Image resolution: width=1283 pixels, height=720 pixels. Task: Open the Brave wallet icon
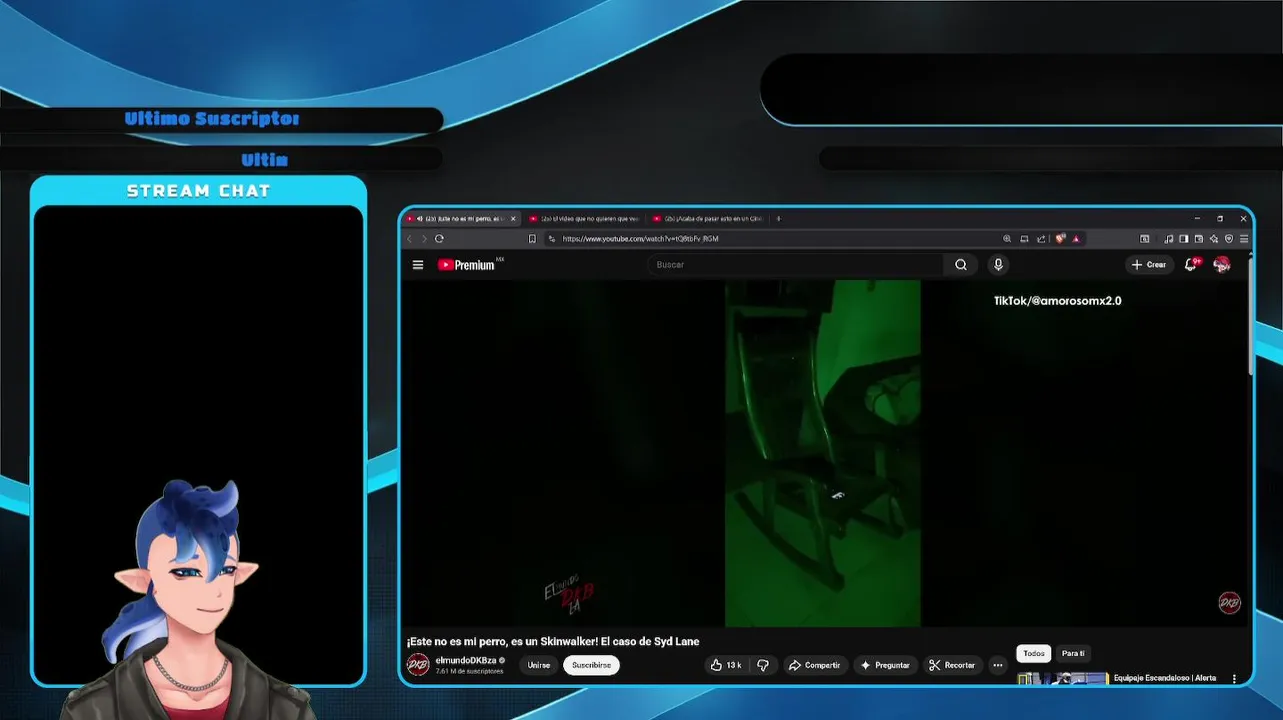(x=1199, y=239)
